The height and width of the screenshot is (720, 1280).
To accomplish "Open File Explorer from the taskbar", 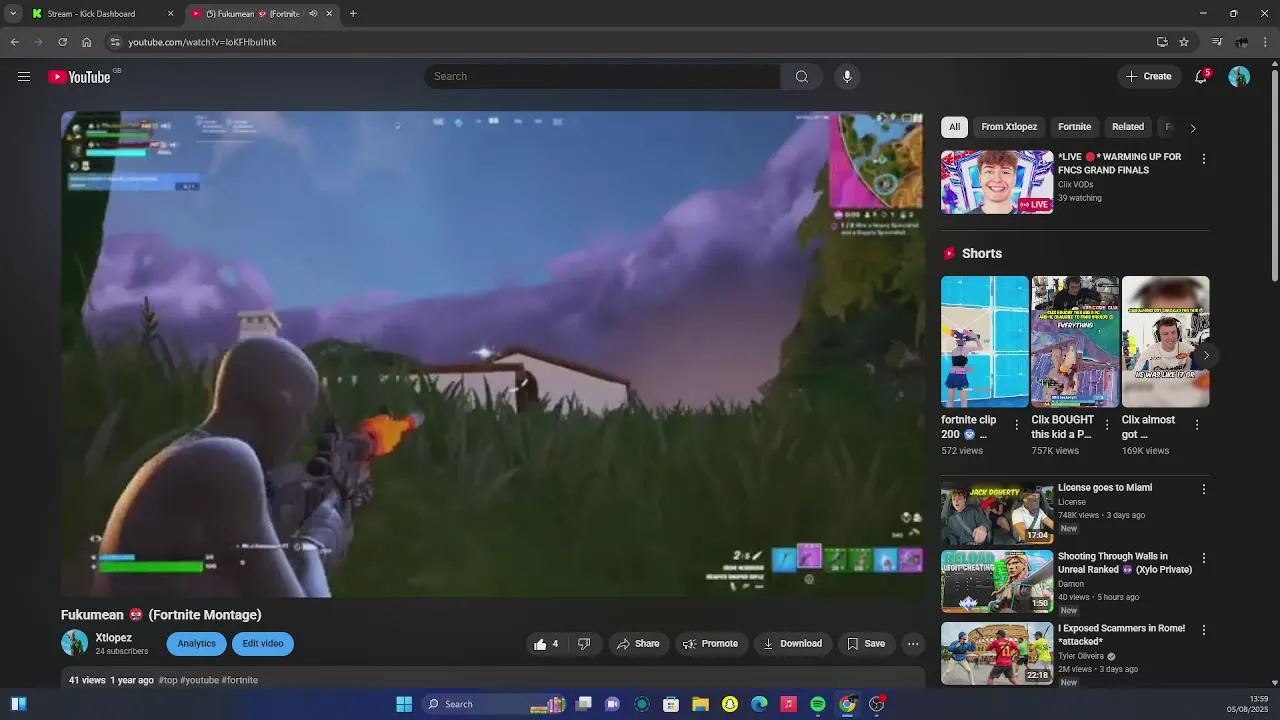I will coord(701,704).
